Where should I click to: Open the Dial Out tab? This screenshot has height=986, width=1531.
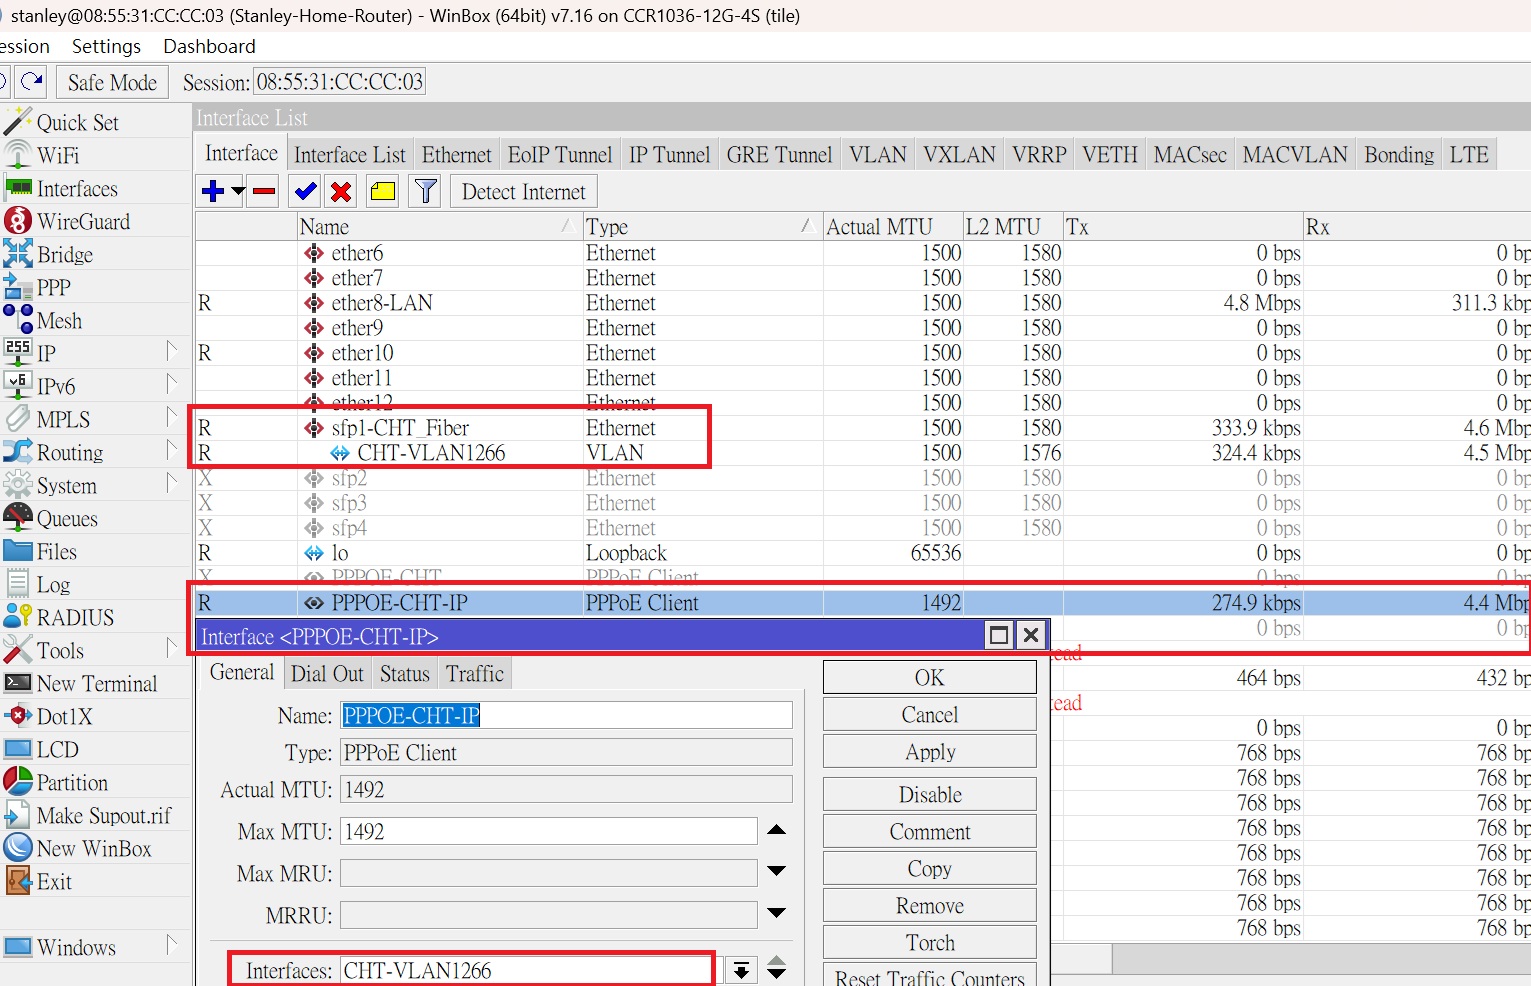pyautogui.click(x=327, y=674)
